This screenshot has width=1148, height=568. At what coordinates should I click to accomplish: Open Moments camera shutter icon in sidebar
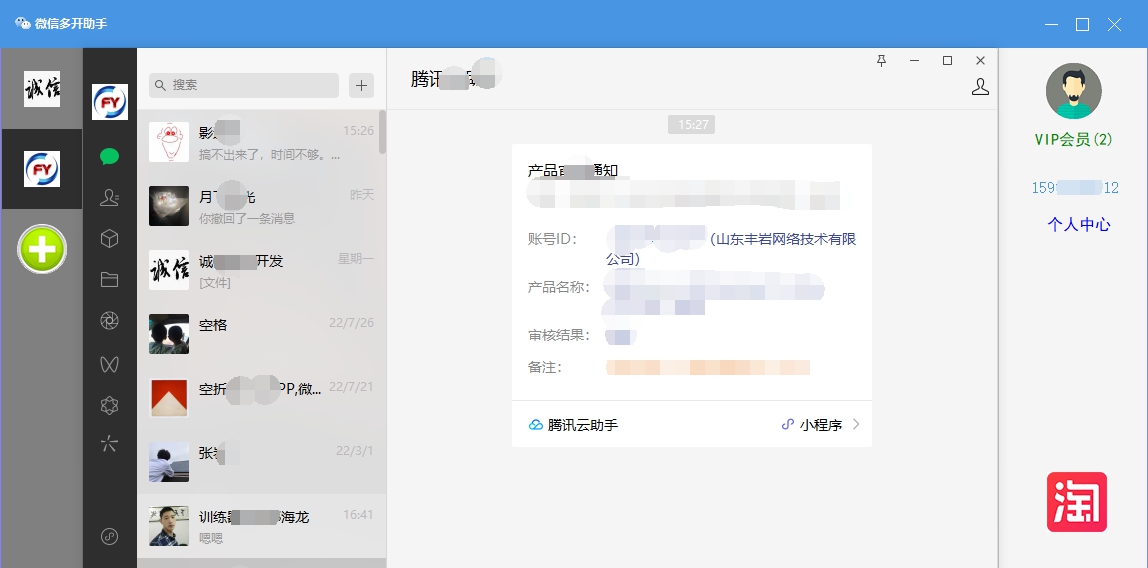(x=110, y=321)
